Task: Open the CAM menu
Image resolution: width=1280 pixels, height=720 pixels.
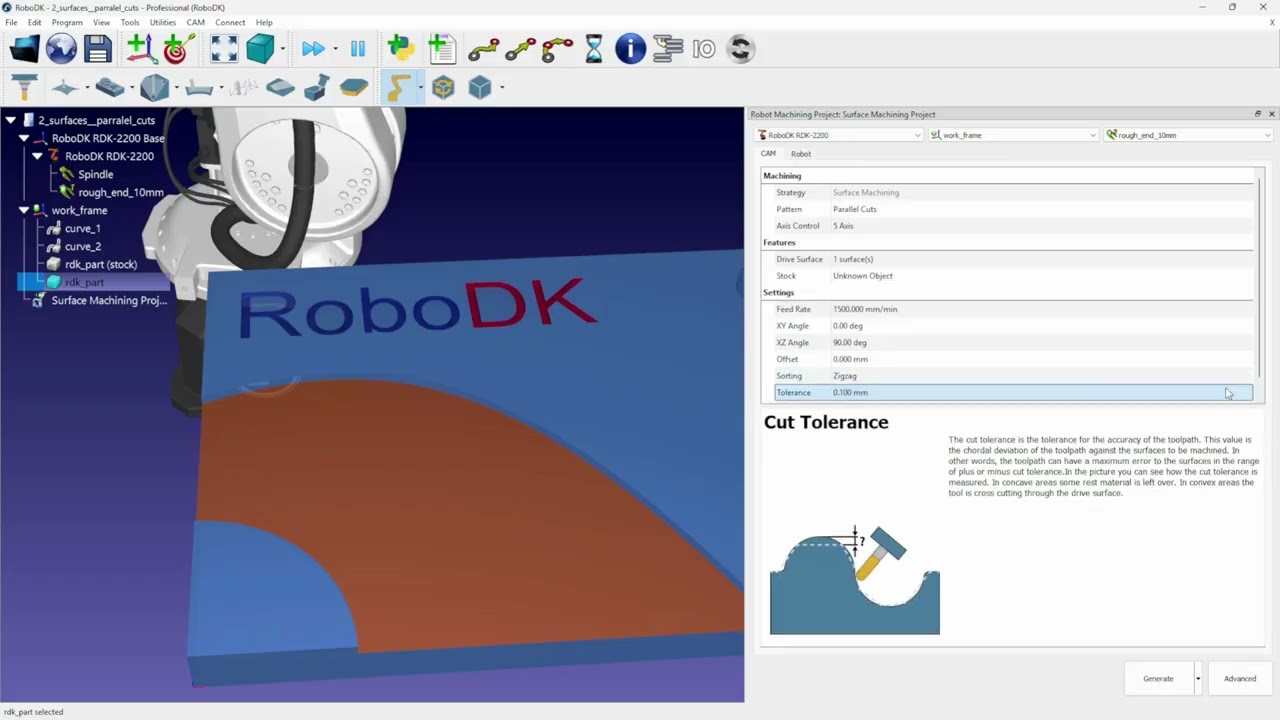Action: (195, 22)
